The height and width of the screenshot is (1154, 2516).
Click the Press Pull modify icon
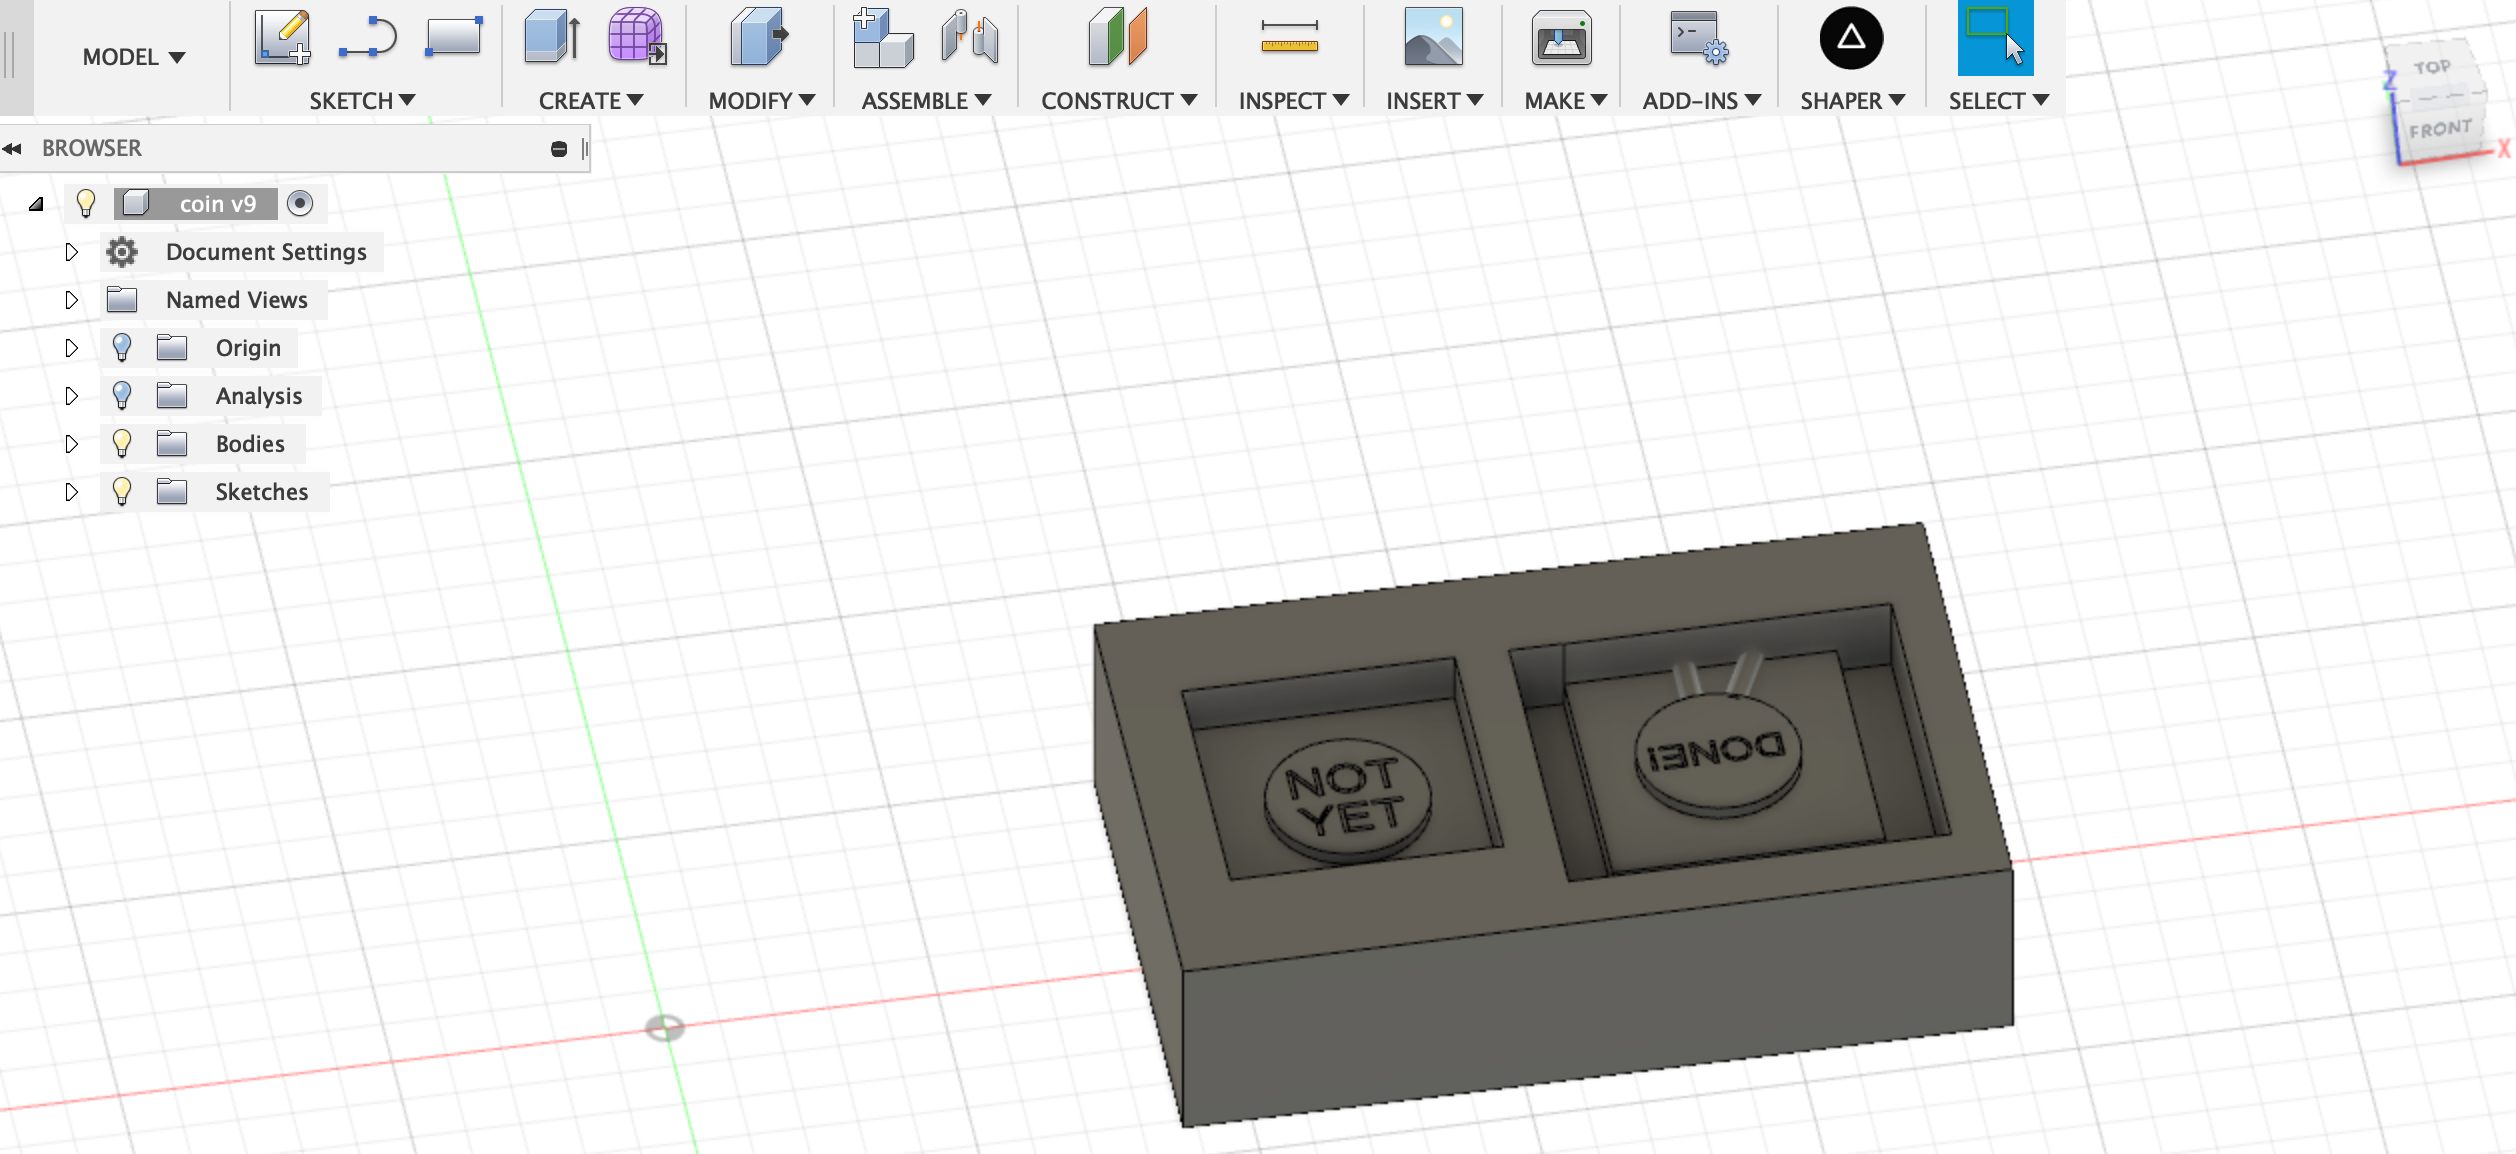(759, 38)
